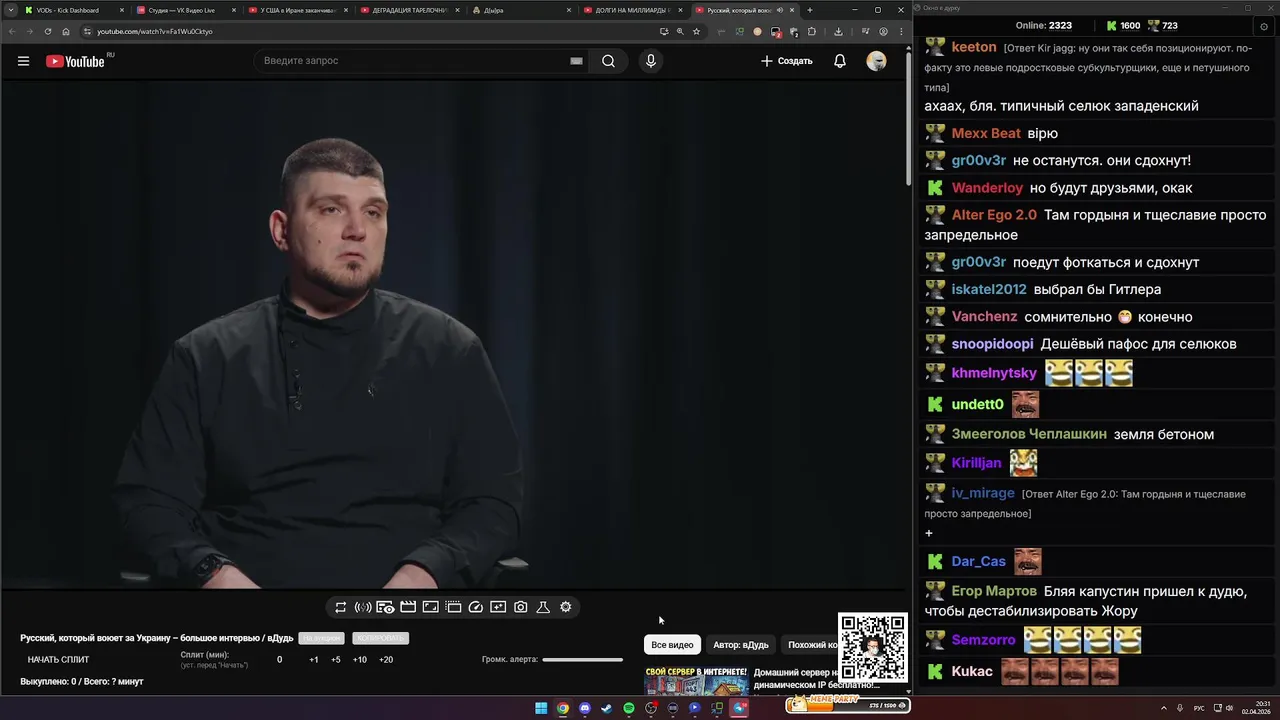Click the theater frame icon in player toolbar
The height and width of the screenshot is (720, 1280).
click(x=430, y=607)
